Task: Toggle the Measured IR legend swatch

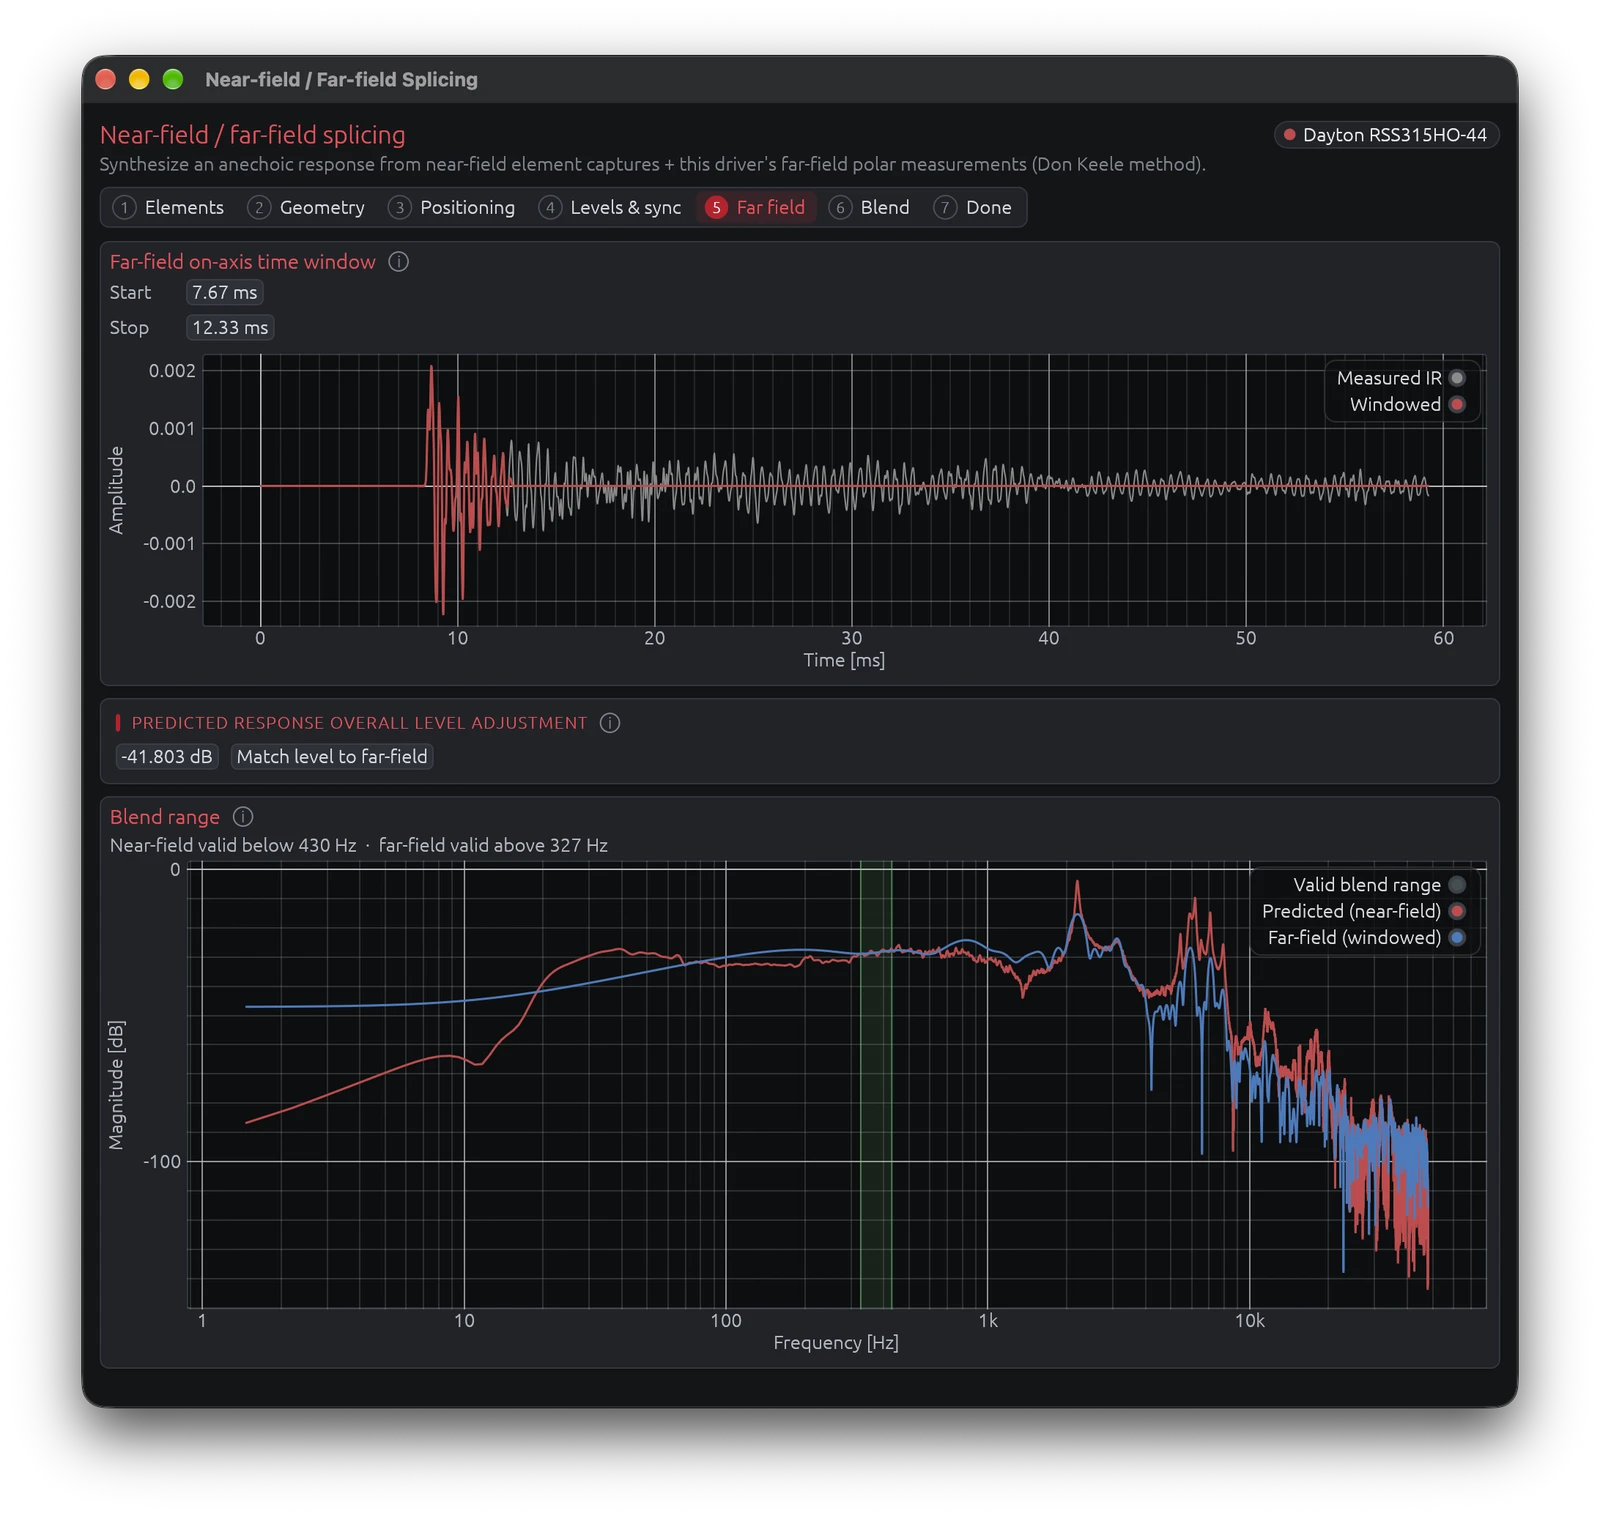Action: pyautogui.click(x=1457, y=378)
